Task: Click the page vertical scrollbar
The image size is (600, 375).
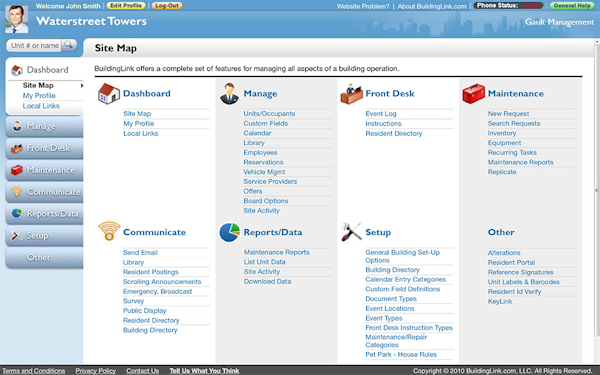Action: [596, 190]
